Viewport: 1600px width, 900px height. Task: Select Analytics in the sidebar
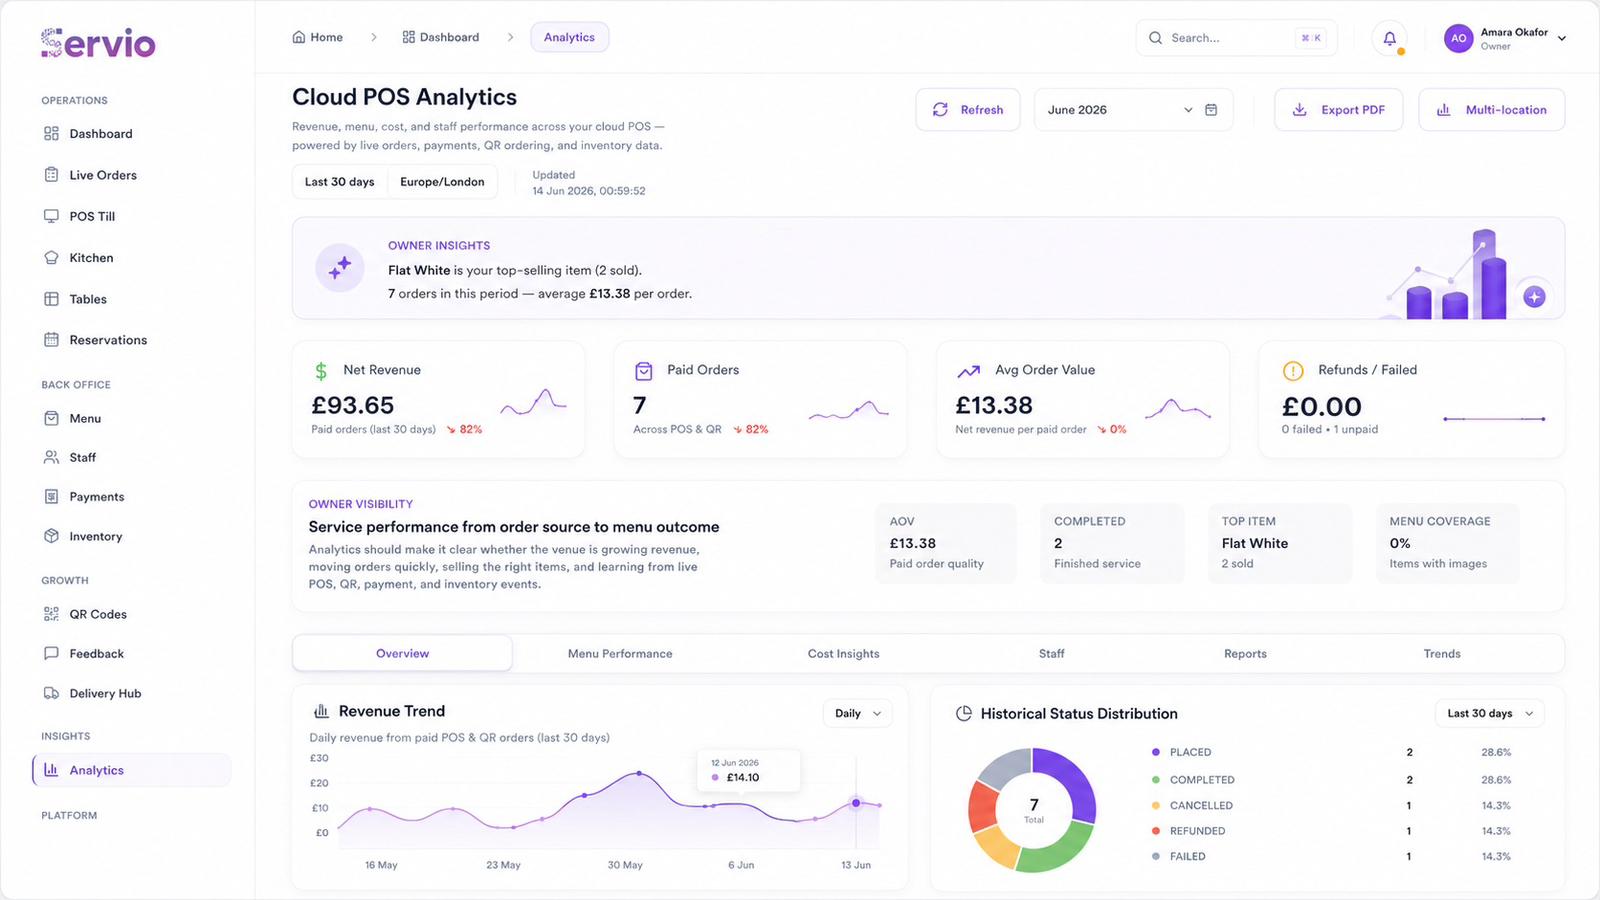(x=131, y=770)
